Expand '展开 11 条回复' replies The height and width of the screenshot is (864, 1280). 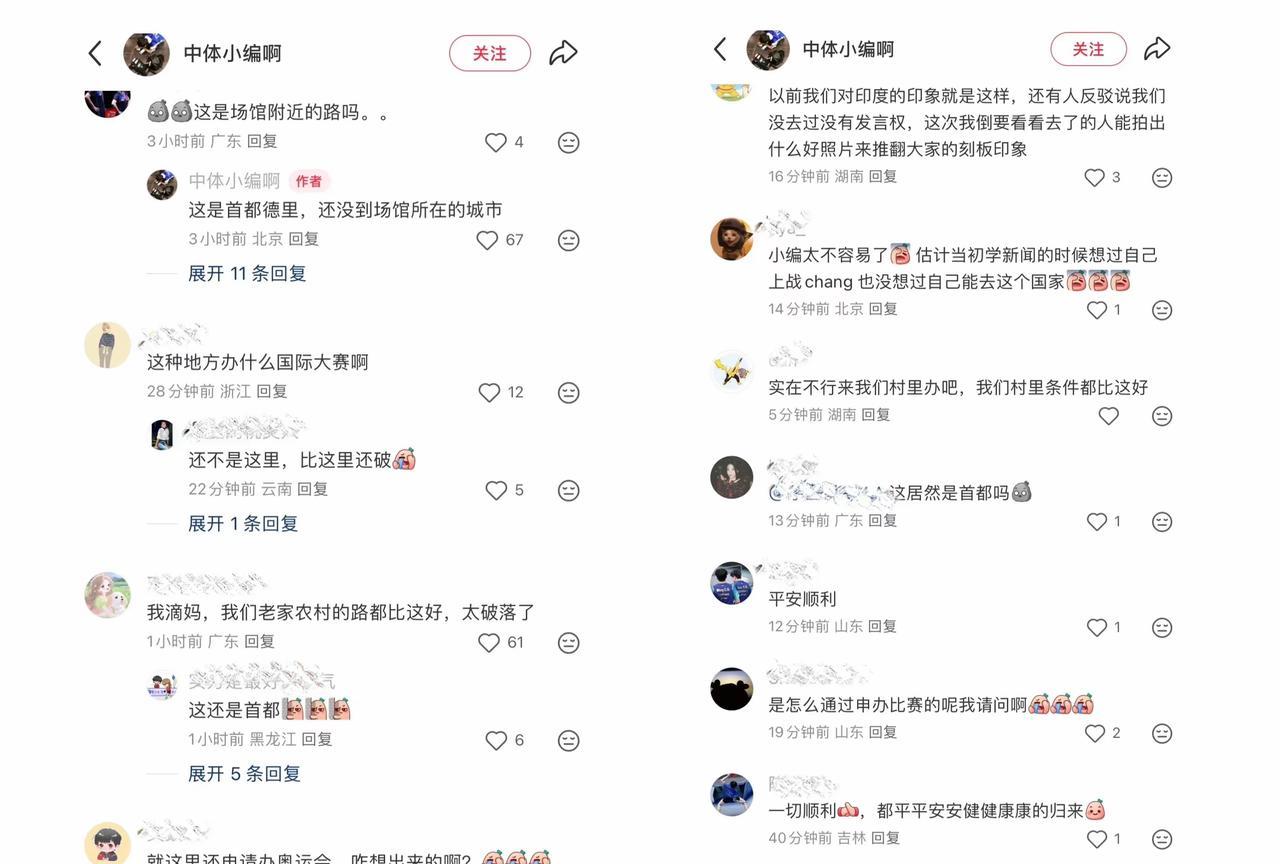point(247,273)
